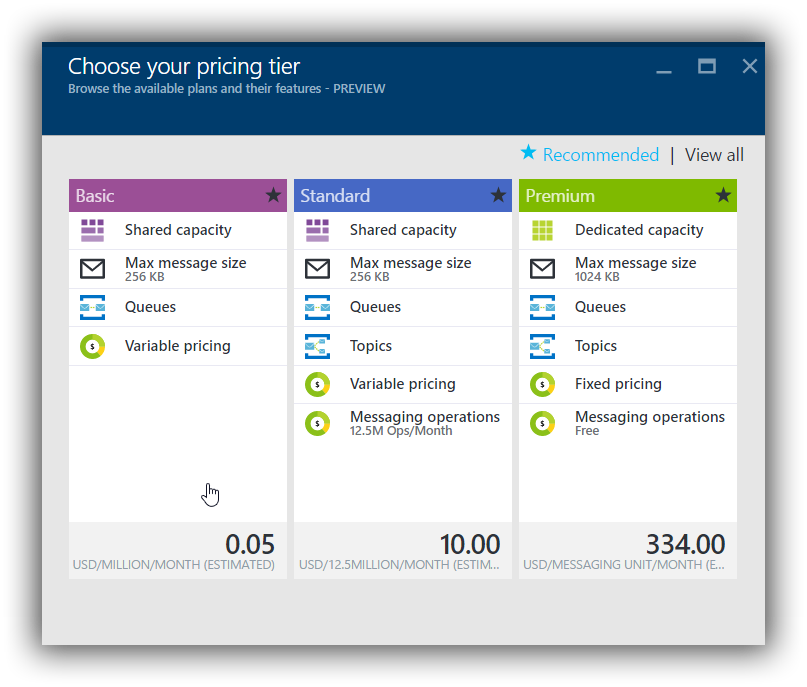The width and height of the screenshot is (807, 687).
Task: Show the Recommended pricing tiers
Action: (590, 154)
